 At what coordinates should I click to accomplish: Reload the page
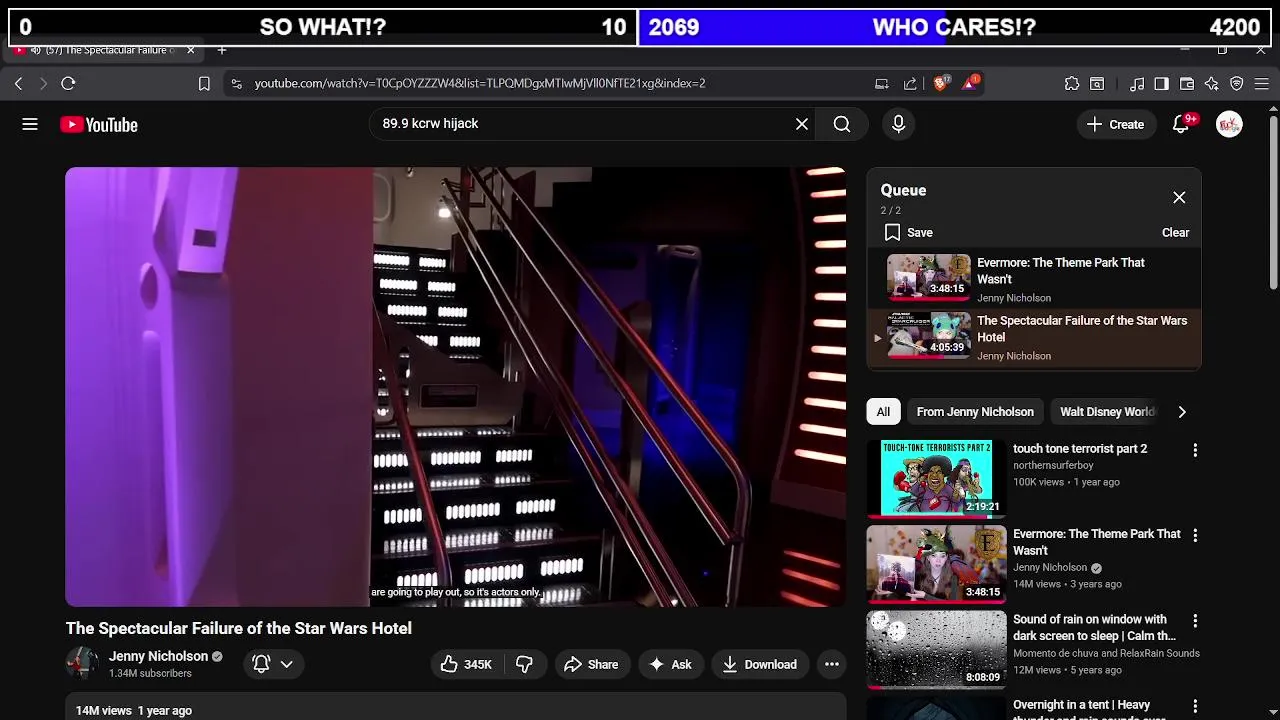[68, 84]
